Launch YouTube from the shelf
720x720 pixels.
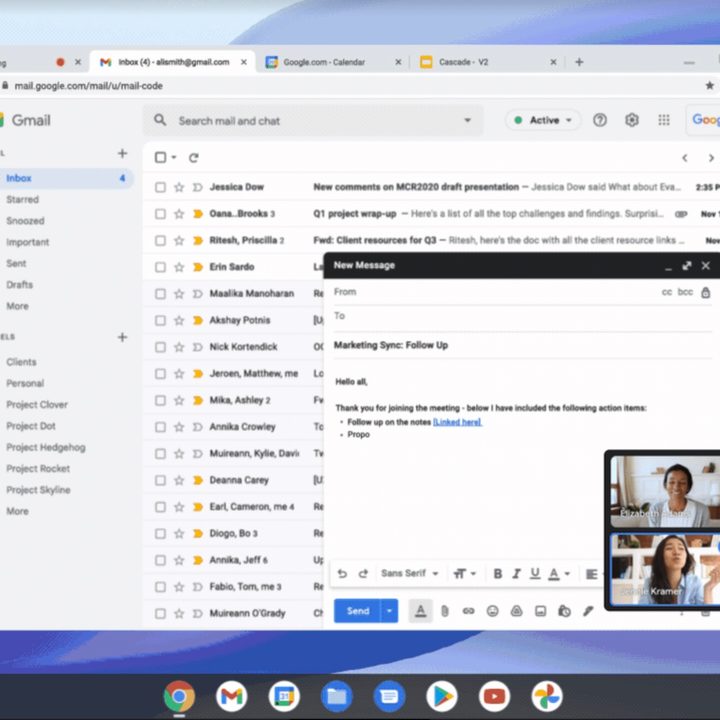tap(494, 697)
